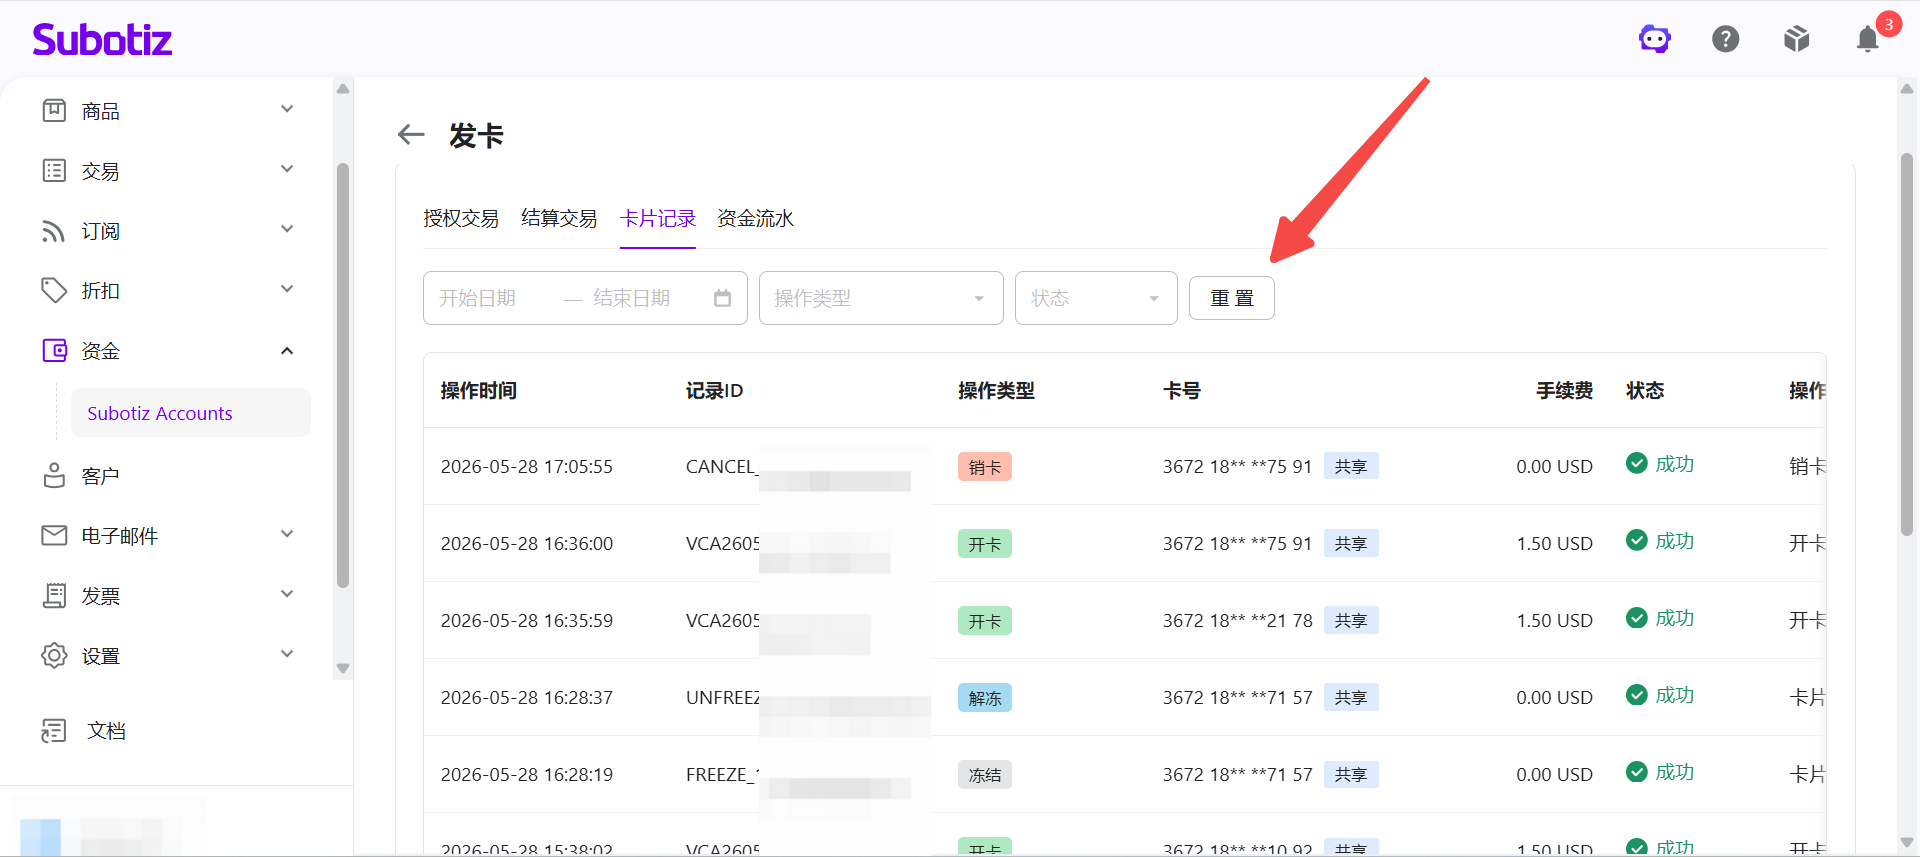
Task: Expand the 发票 menu chevron
Action: coord(287,594)
